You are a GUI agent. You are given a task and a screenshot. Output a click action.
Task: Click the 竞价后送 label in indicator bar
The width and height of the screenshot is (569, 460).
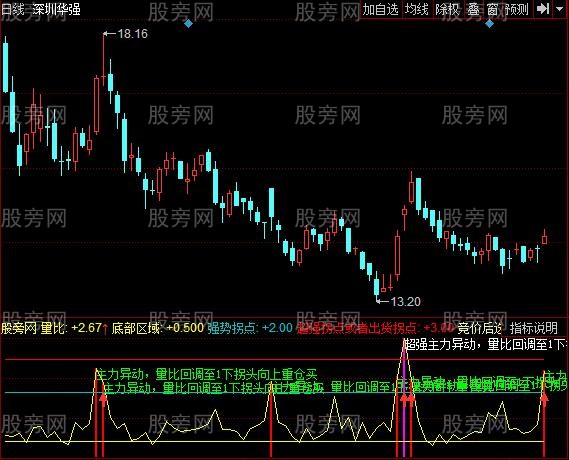click(479, 328)
